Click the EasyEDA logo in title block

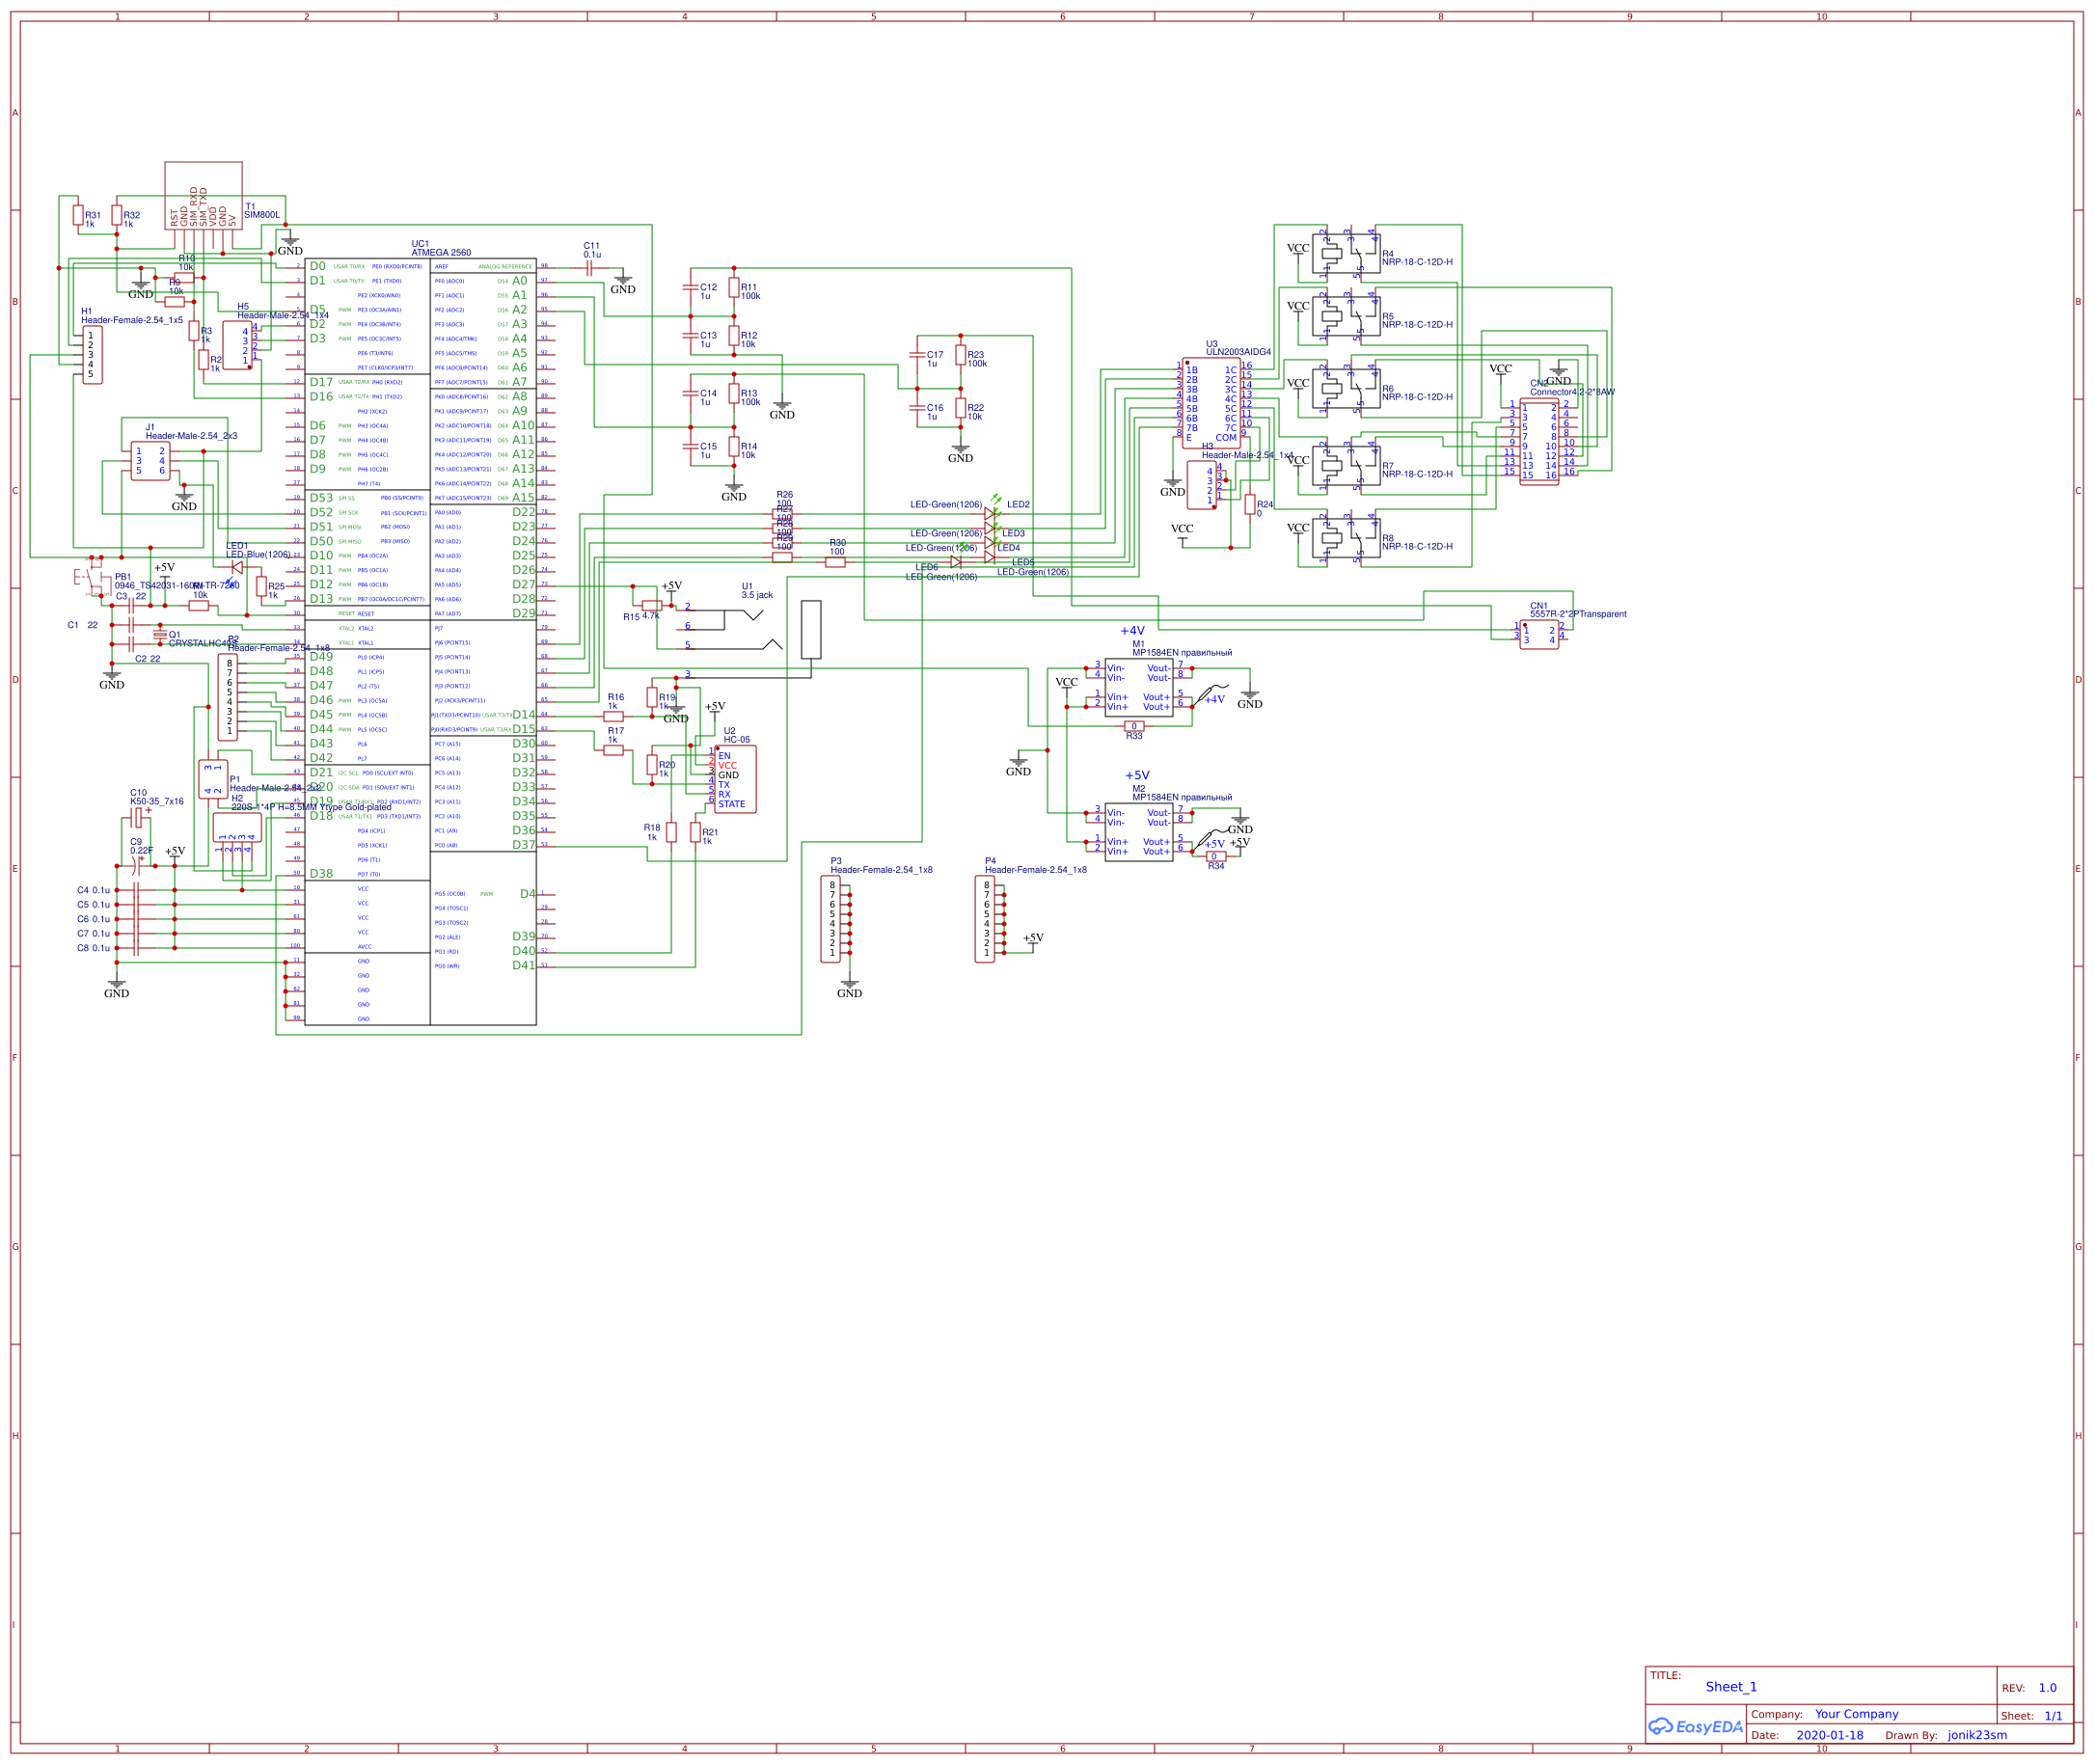point(1694,1727)
